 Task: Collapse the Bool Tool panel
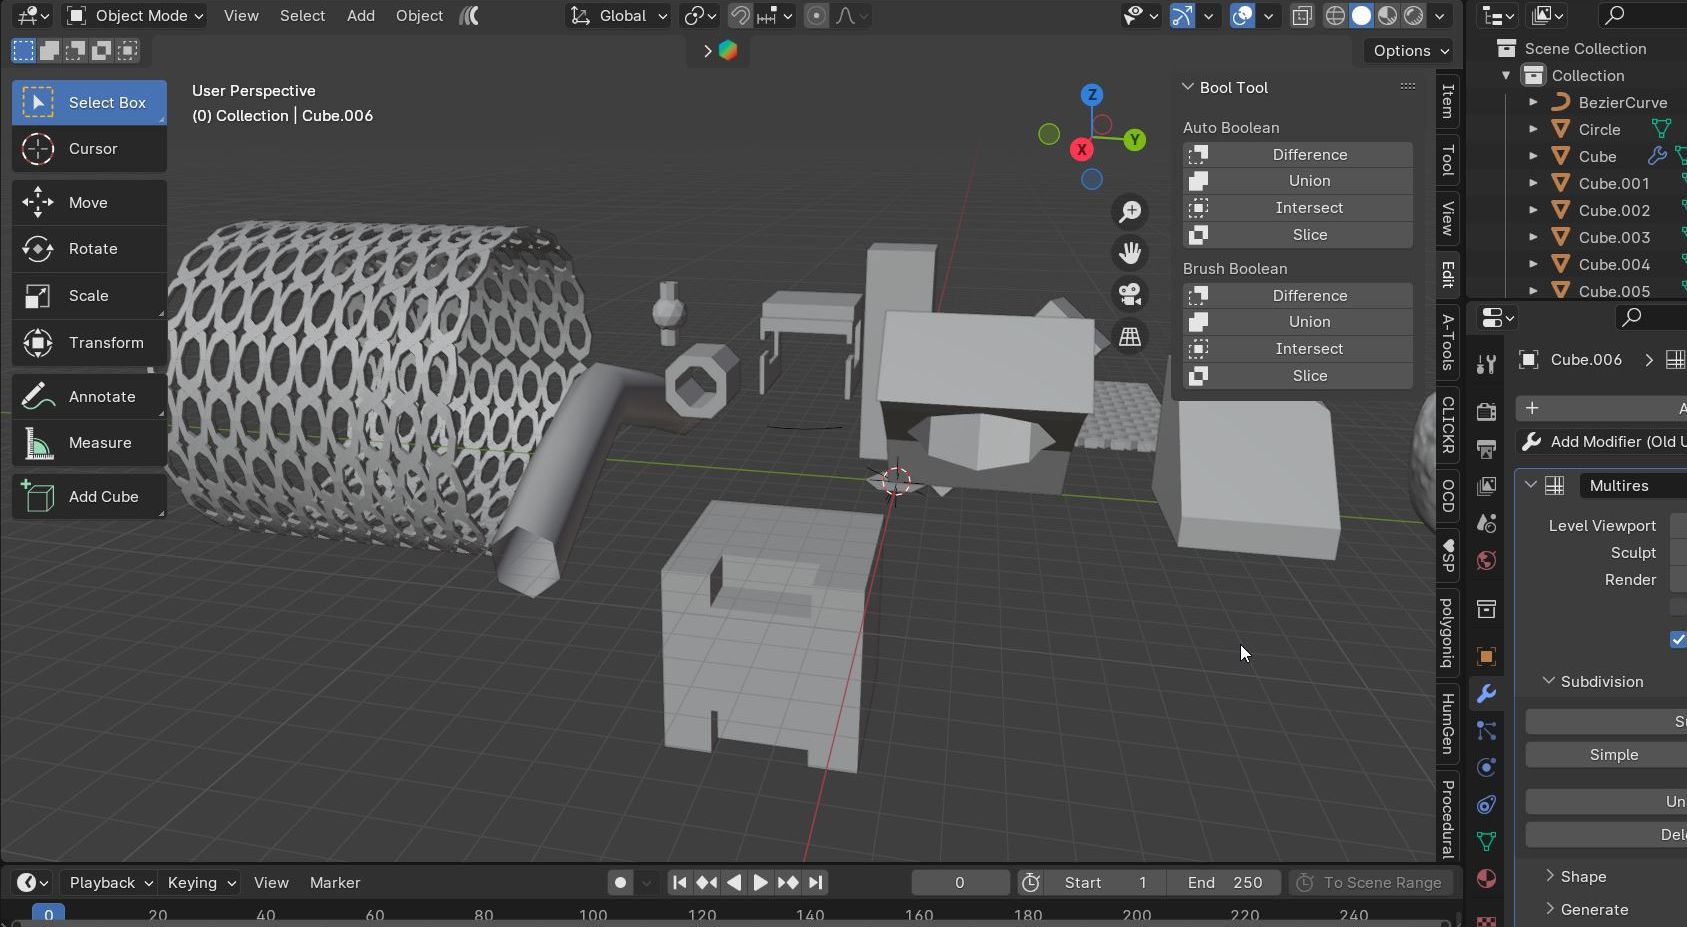coord(1188,87)
